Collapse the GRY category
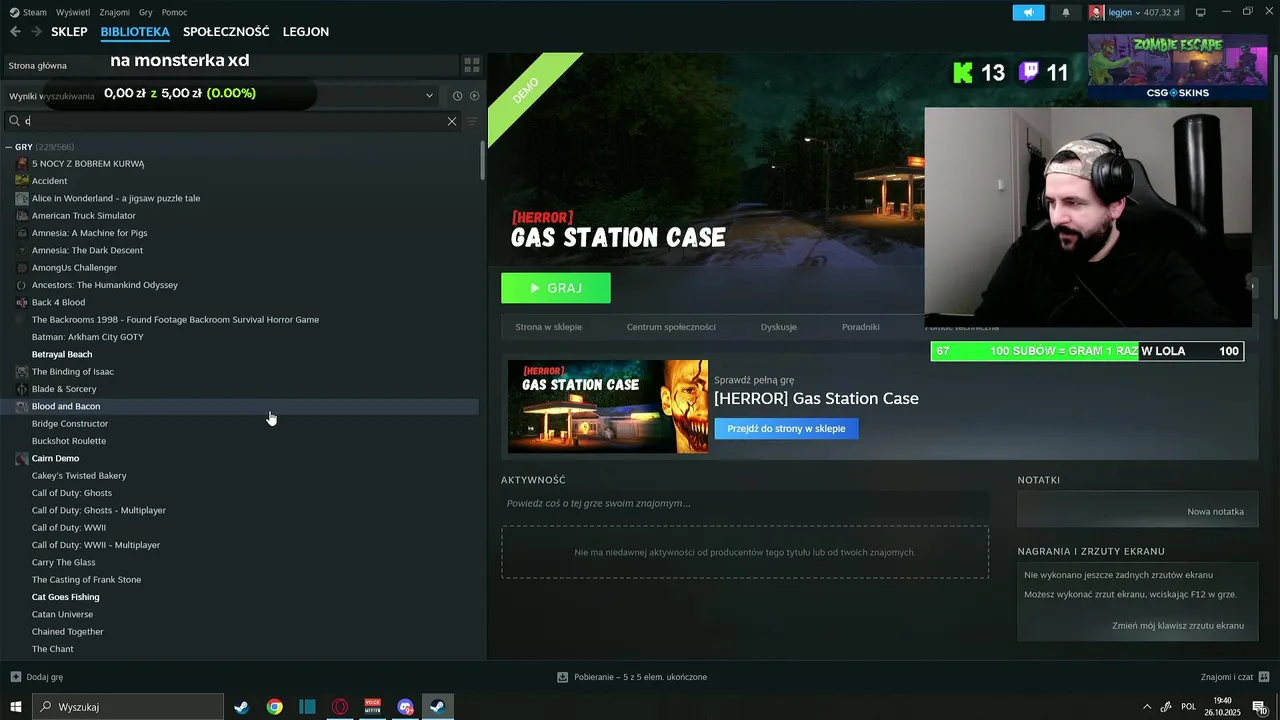The width and height of the screenshot is (1280, 720). [9, 147]
